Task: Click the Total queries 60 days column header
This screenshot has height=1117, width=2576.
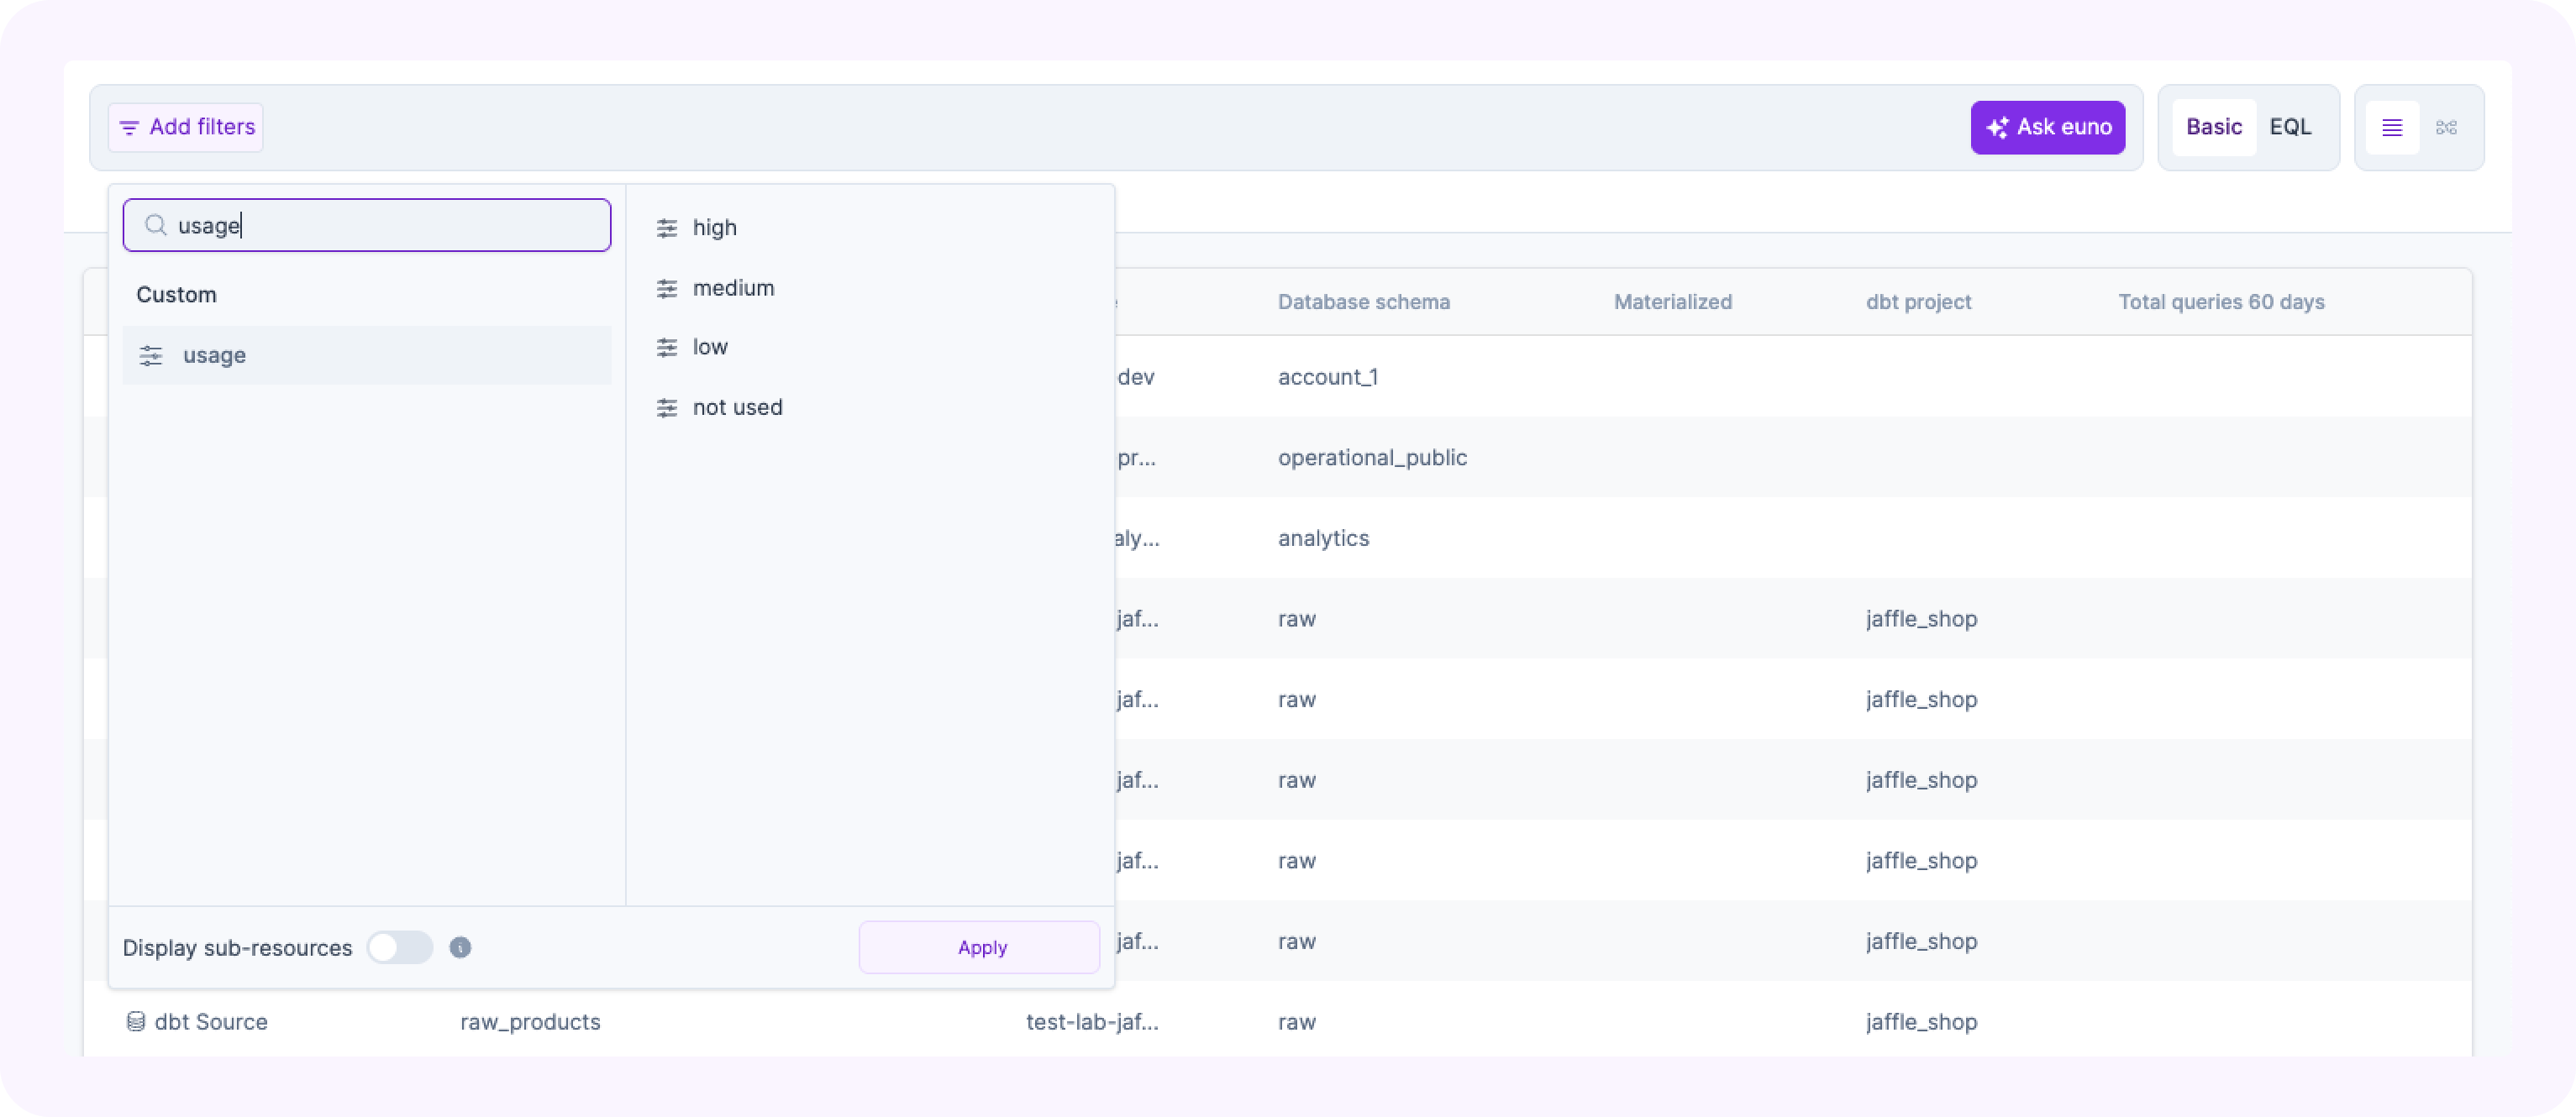Action: (x=2221, y=302)
